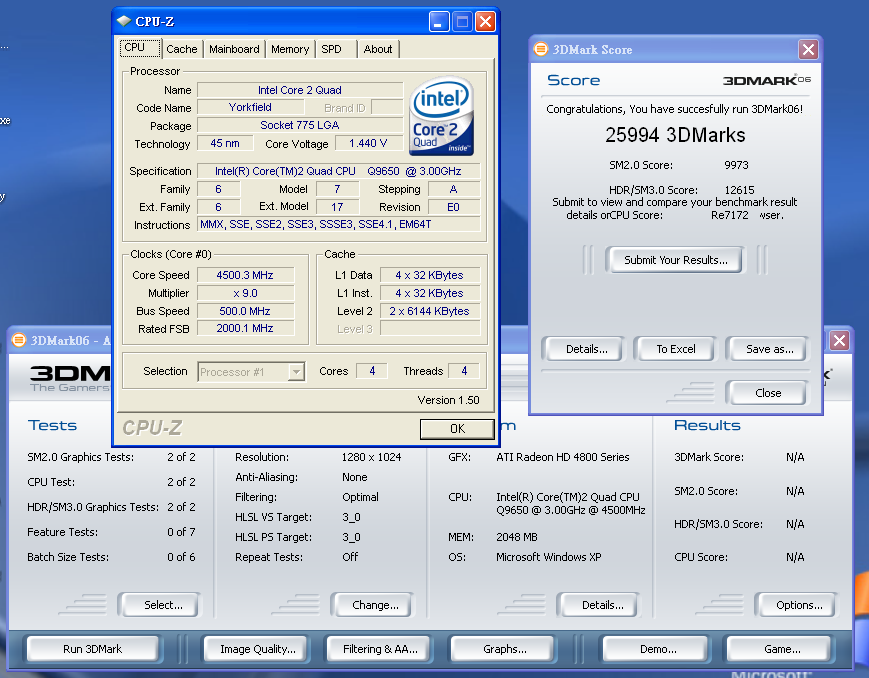Open the Graphs button
Screen dimensions: 869x678
(504, 649)
